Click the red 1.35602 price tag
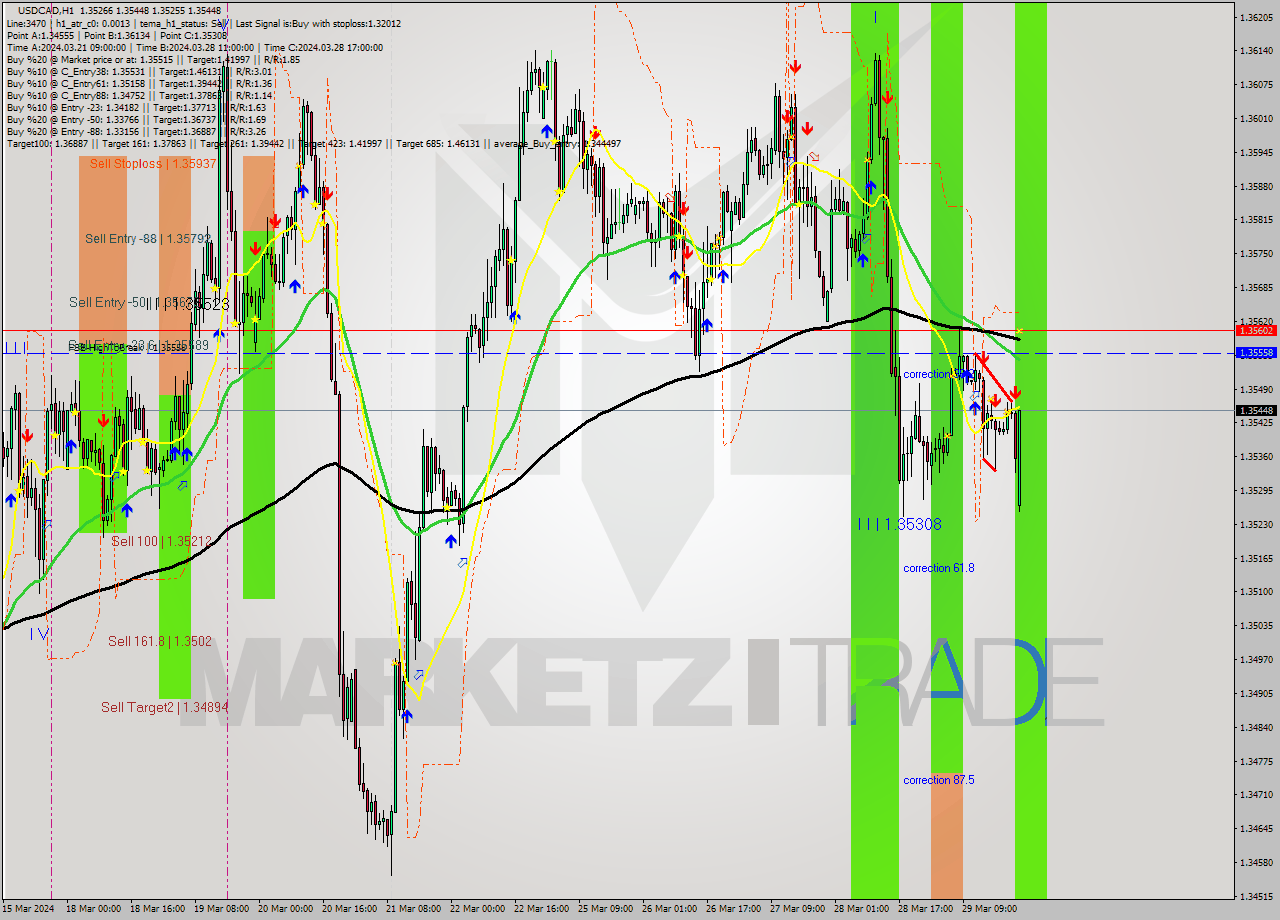The width and height of the screenshot is (1280, 920). click(1256, 330)
